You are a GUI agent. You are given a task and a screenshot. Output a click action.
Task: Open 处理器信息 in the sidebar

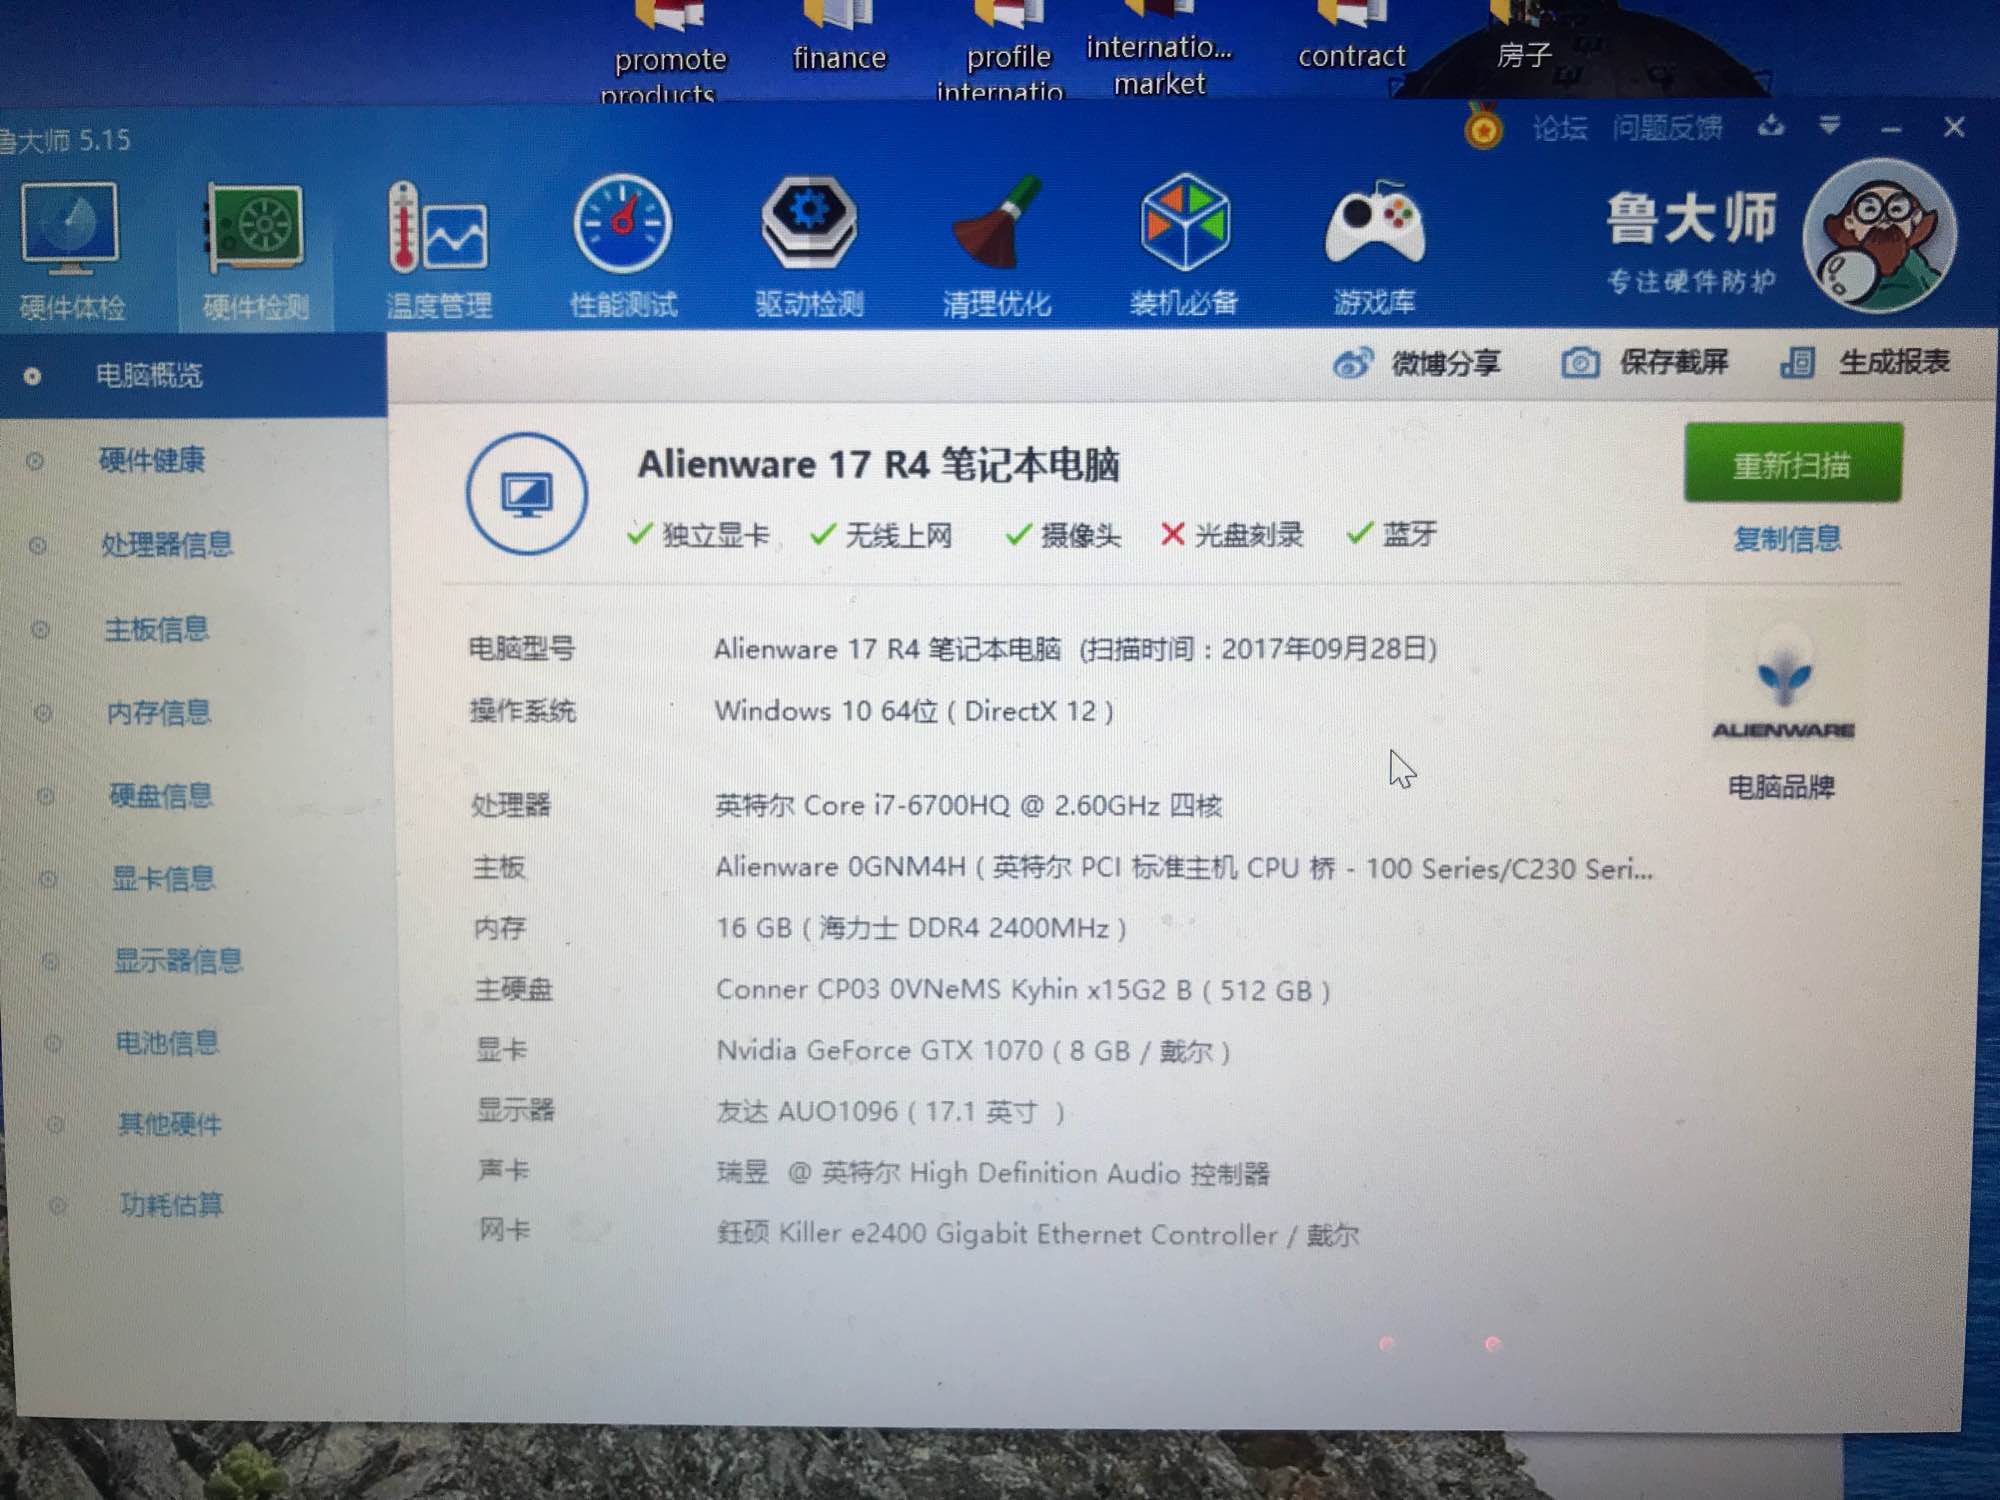tap(166, 545)
